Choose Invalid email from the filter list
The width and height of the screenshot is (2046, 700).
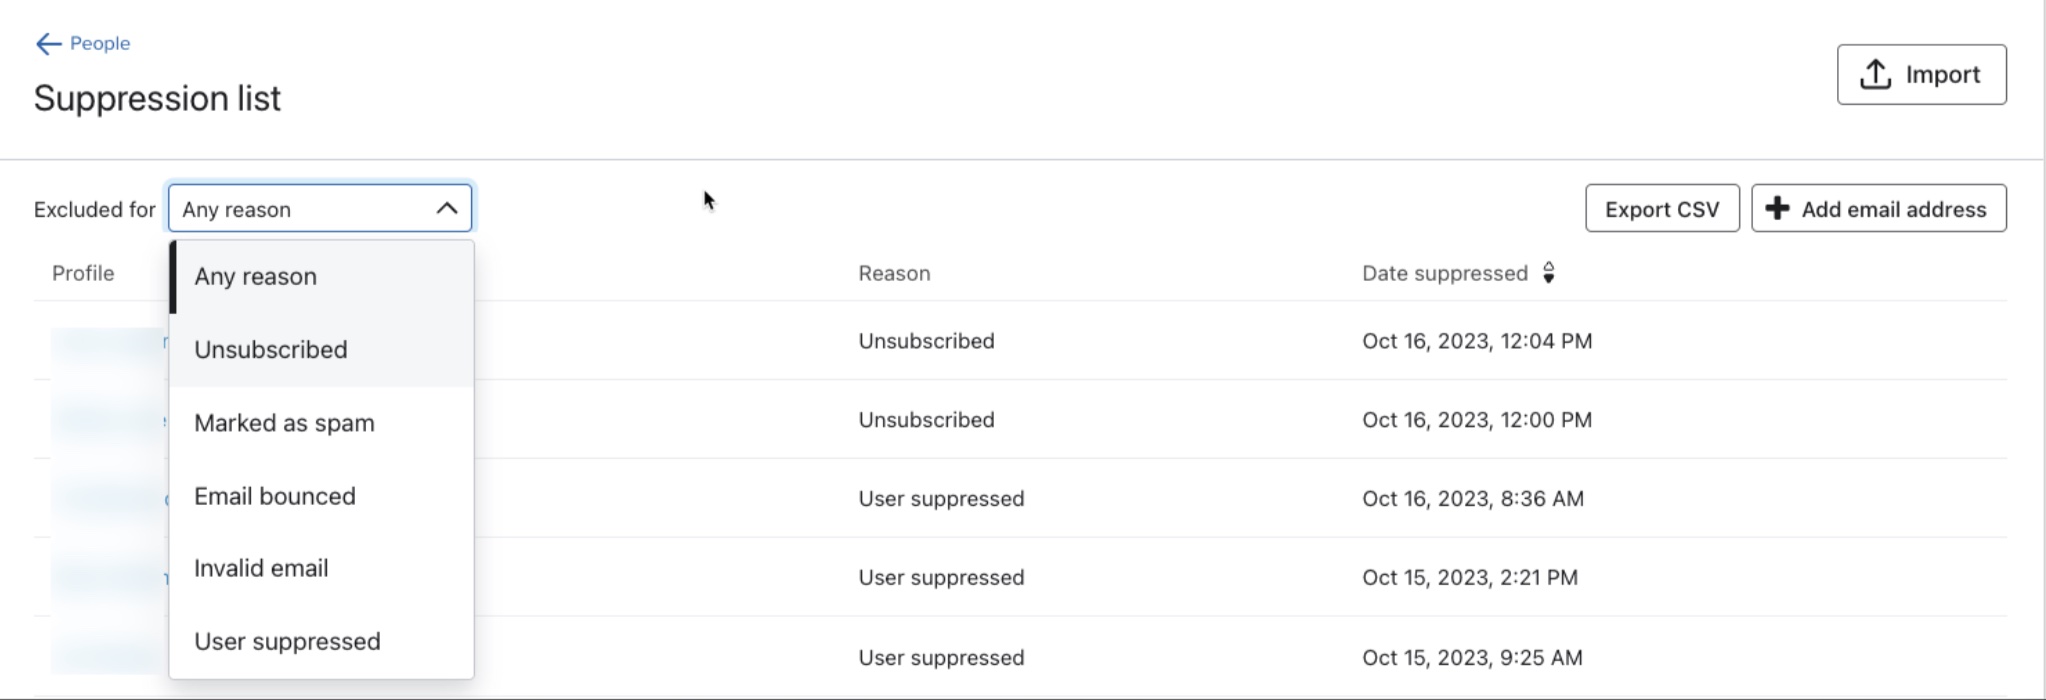(x=261, y=567)
